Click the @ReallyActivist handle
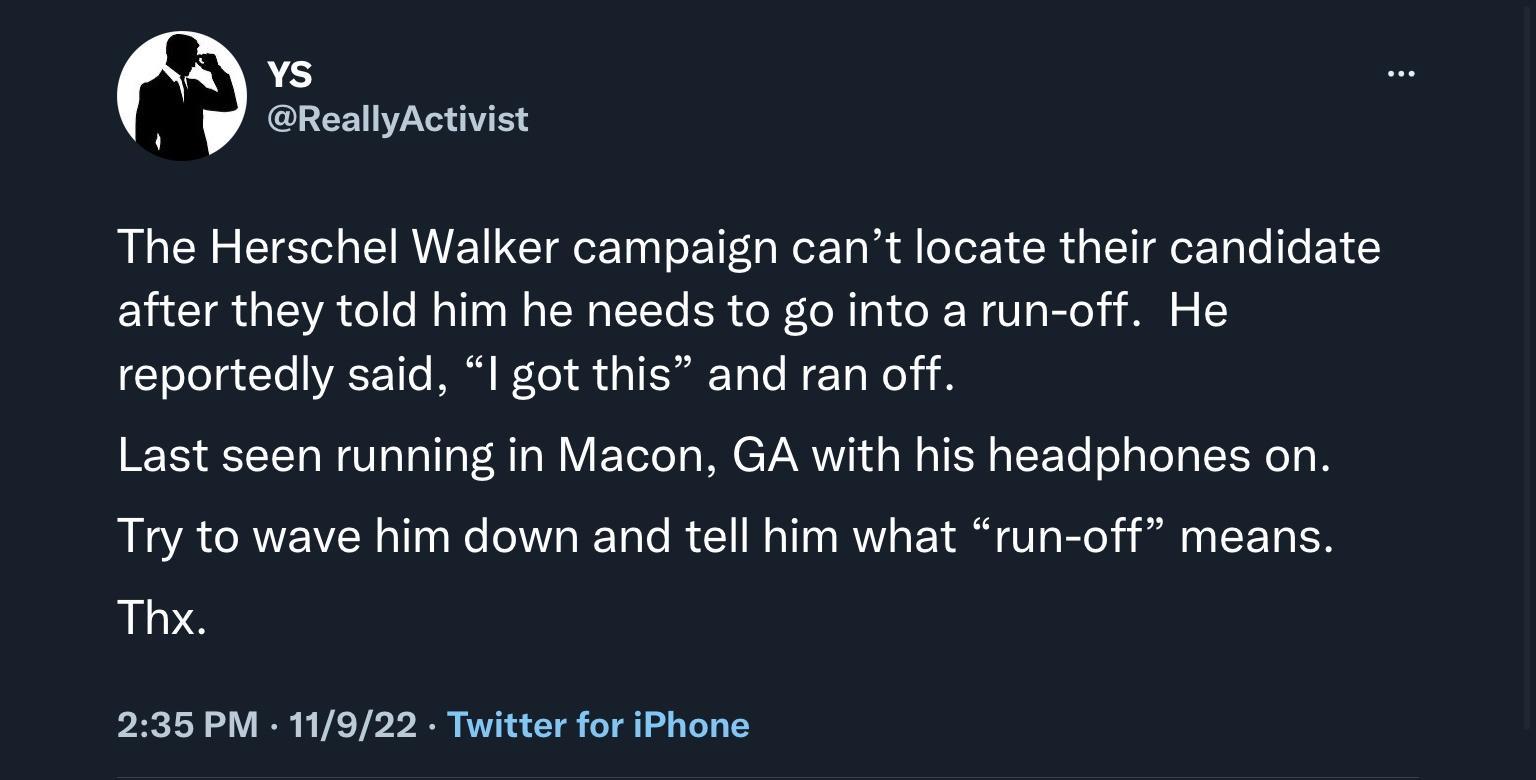 pos(397,119)
